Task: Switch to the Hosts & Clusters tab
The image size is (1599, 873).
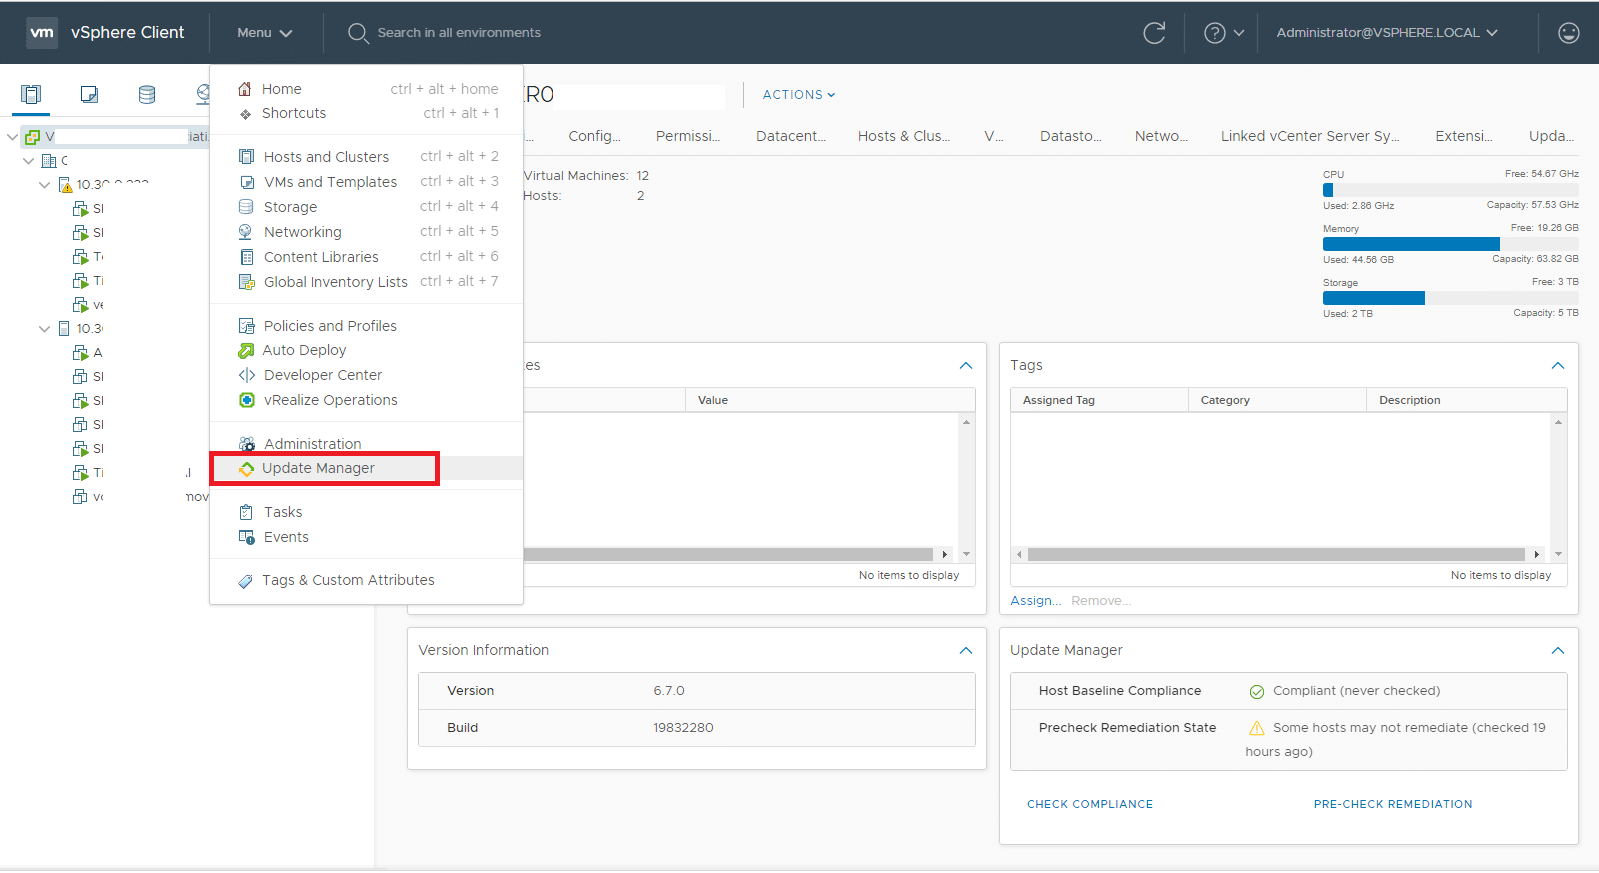Action: (904, 136)
